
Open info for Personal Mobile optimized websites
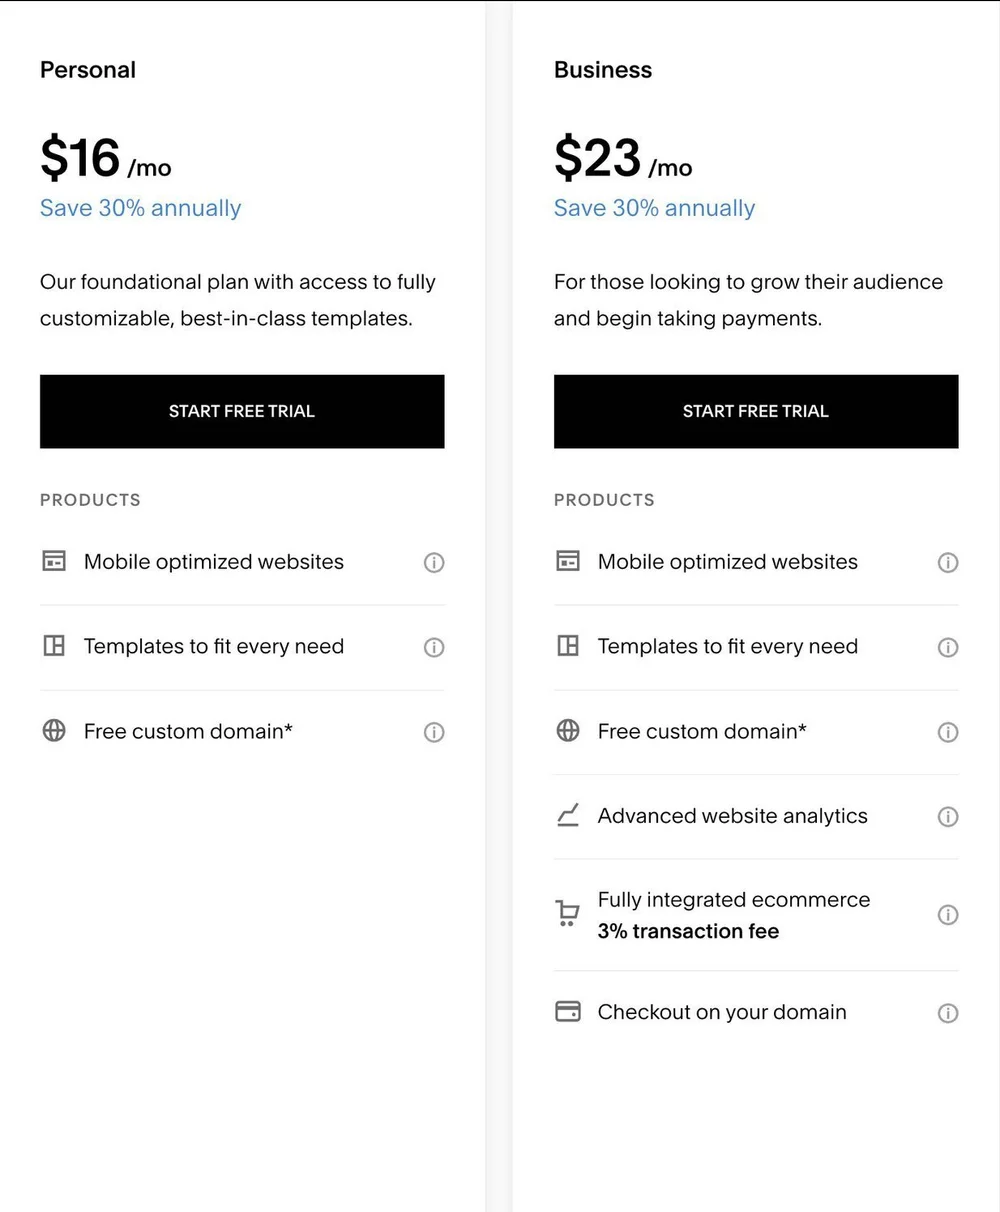(434, 563)
